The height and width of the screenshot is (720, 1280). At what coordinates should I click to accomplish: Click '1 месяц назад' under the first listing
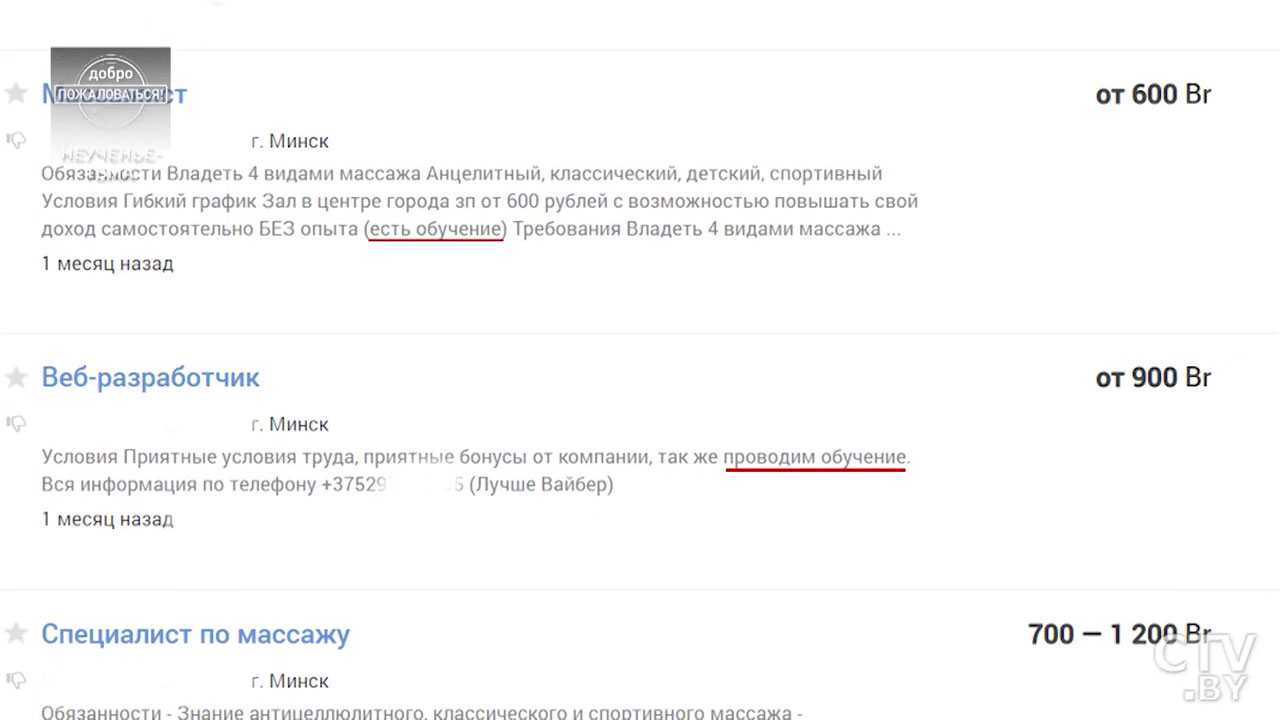[107, 264]
